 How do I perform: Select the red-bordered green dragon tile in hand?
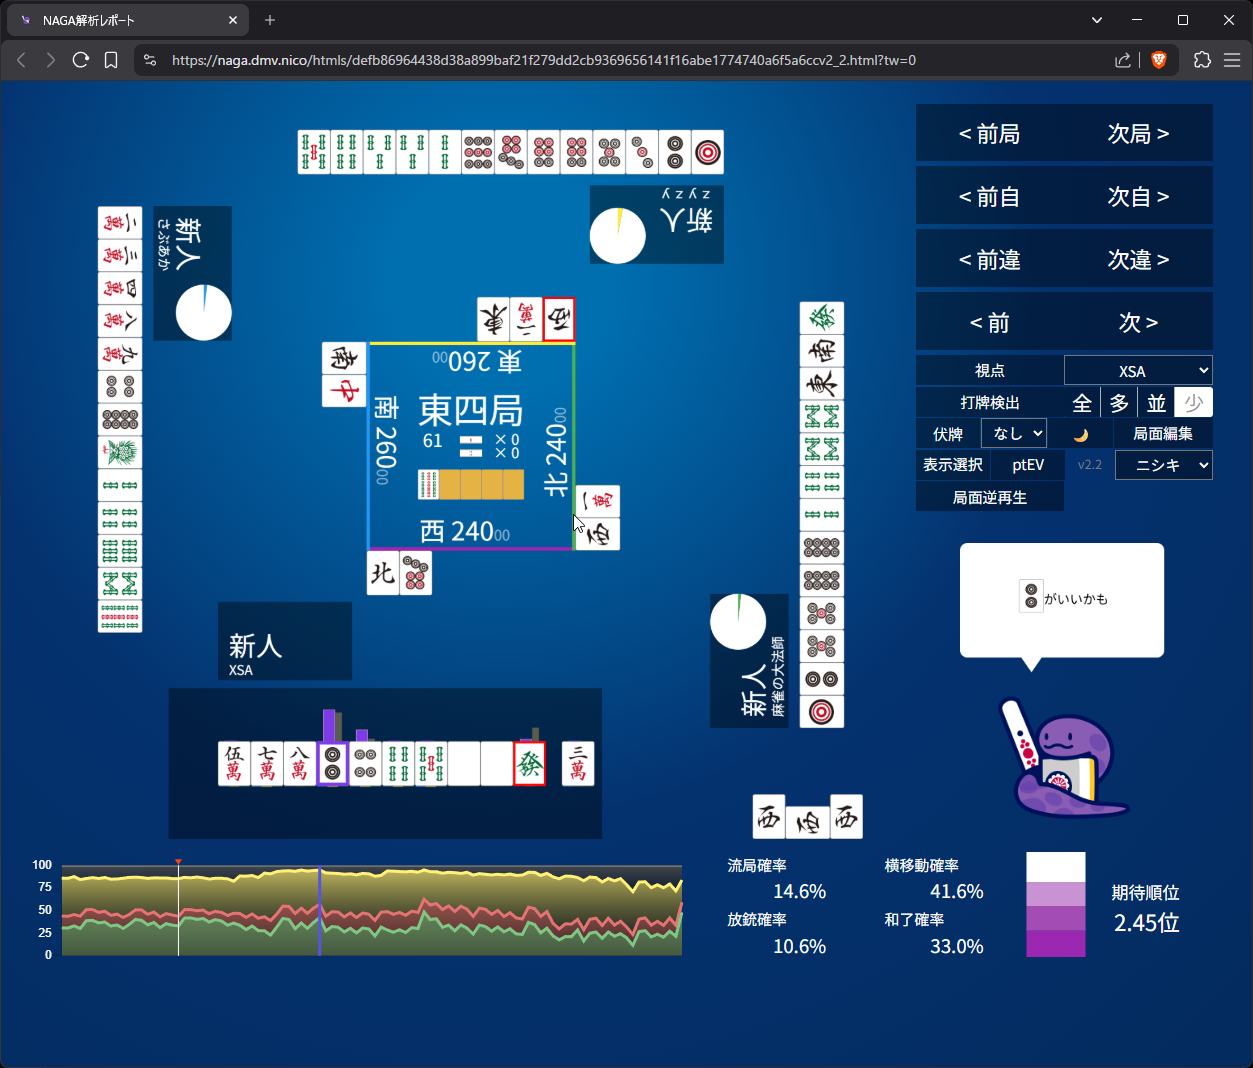(529, 764)
